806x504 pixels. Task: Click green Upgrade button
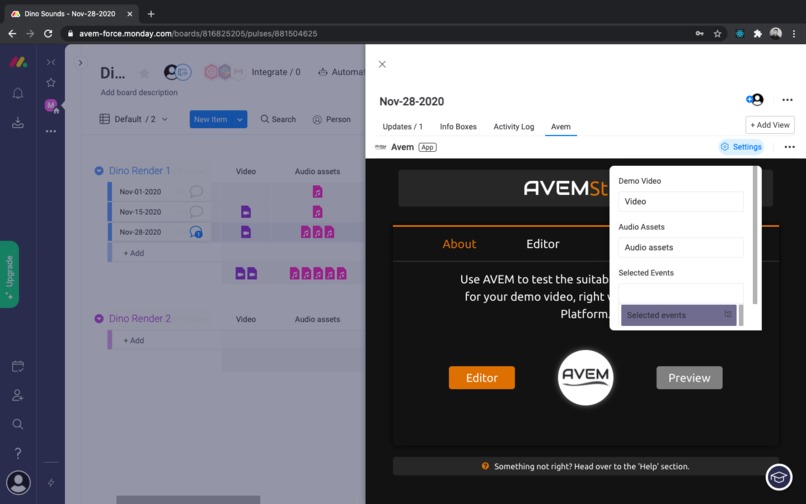click(9, 275)
